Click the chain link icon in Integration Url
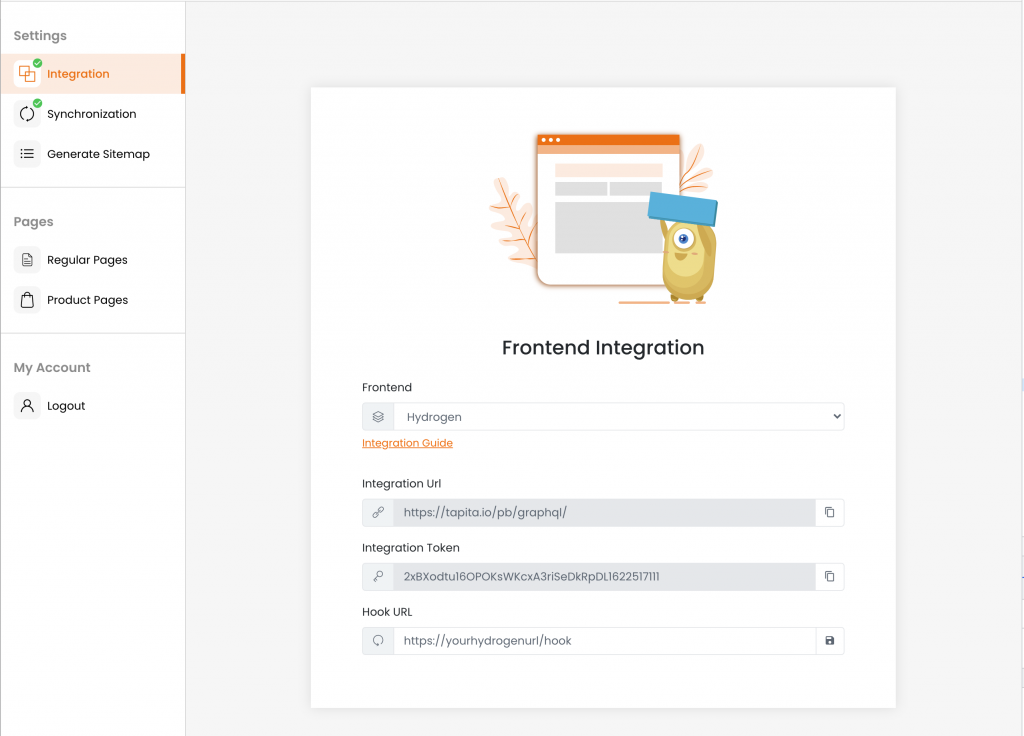Image resolution: width=1024 pixels, height=736 pixels. tap(378, 513)
